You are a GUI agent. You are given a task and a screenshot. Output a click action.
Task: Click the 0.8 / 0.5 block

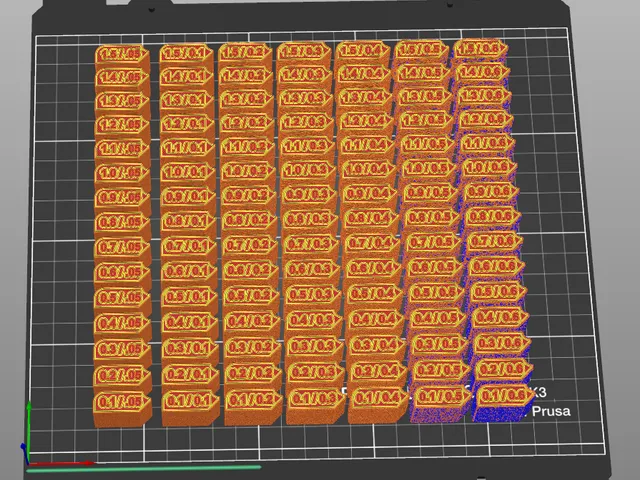click(433, 217)
